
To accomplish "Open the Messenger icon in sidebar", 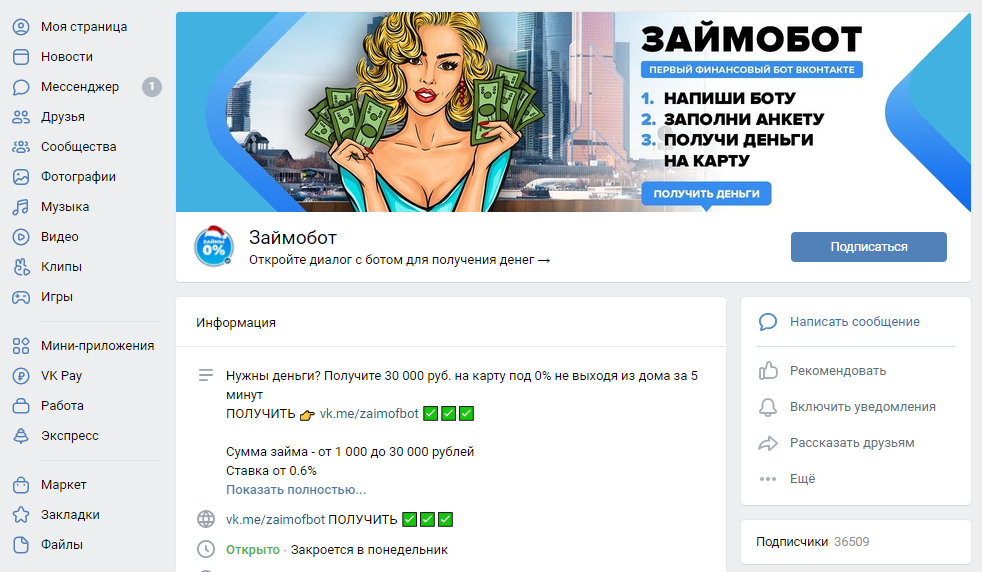I will tap(21, 87).
